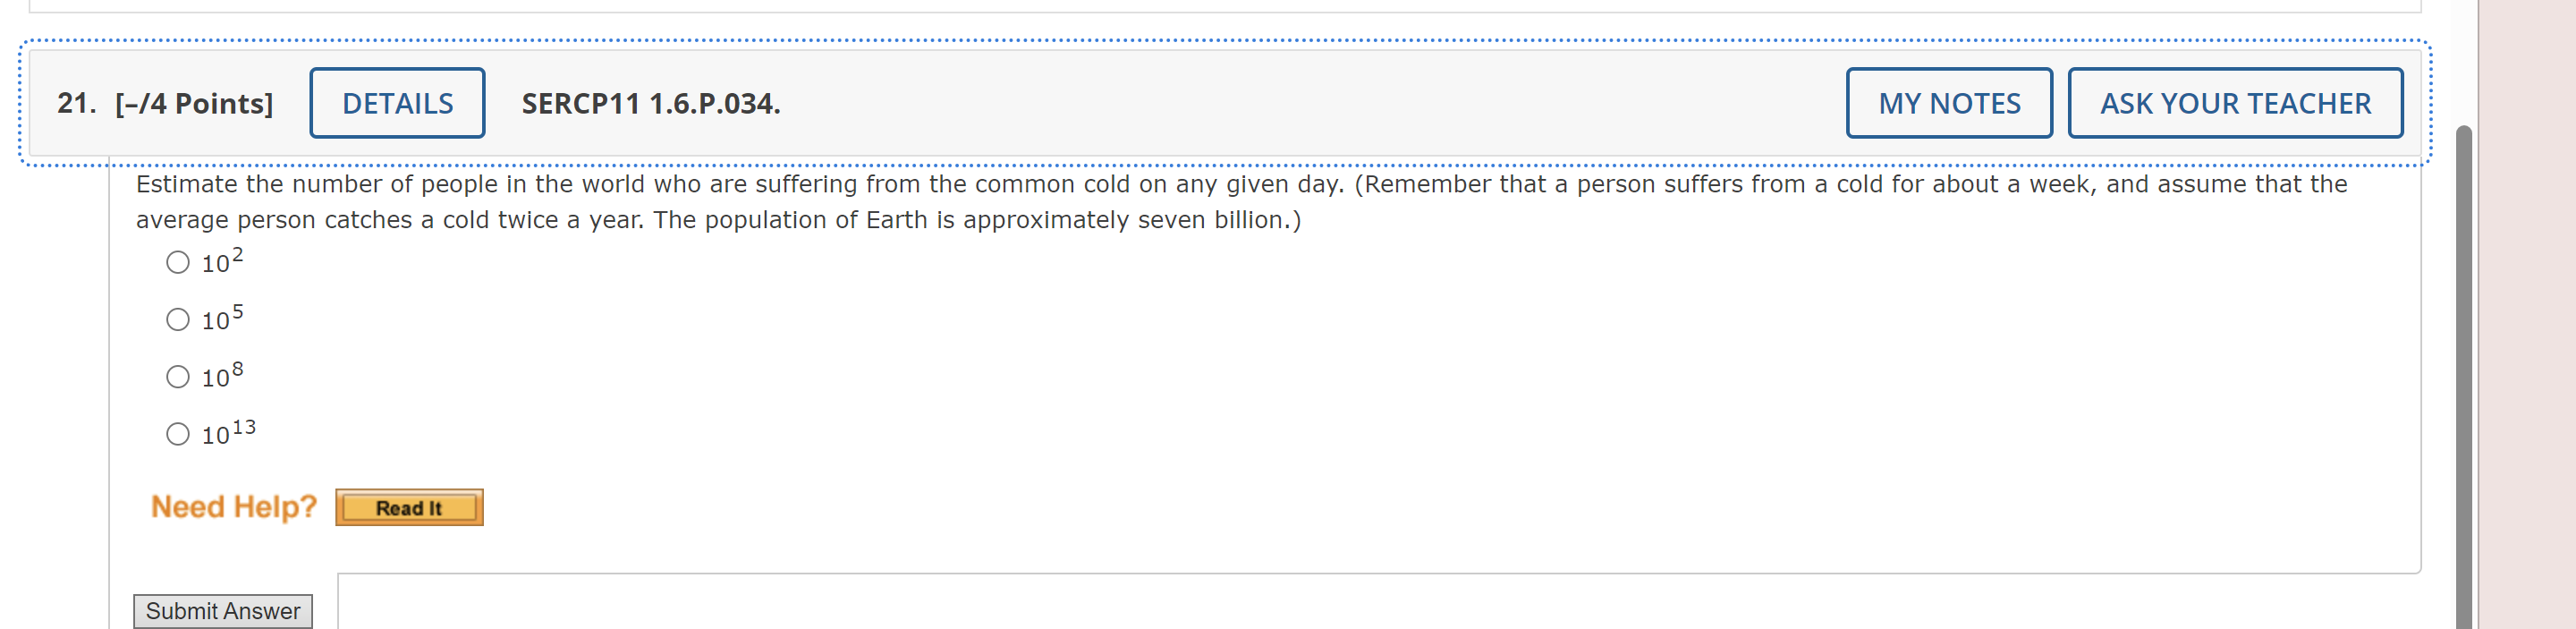Select the 10^2 radio button
The height and width of the screenshot is (629, 2576).
point(178,262)
